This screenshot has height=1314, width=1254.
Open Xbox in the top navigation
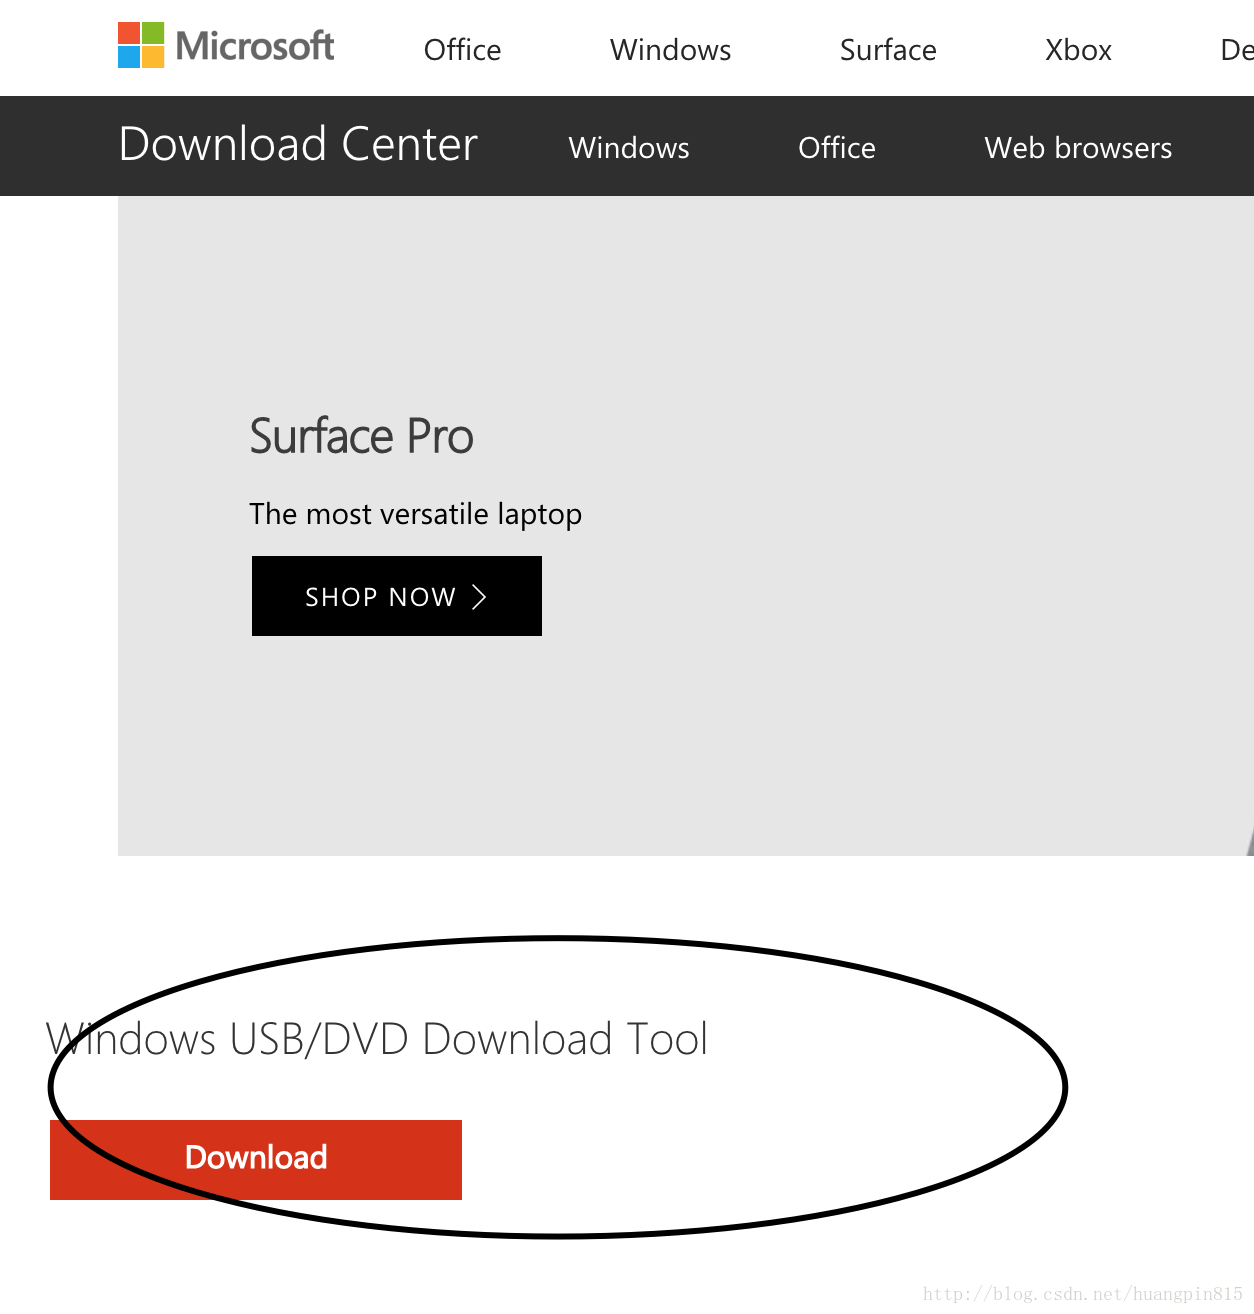[x=1078, y=50]
